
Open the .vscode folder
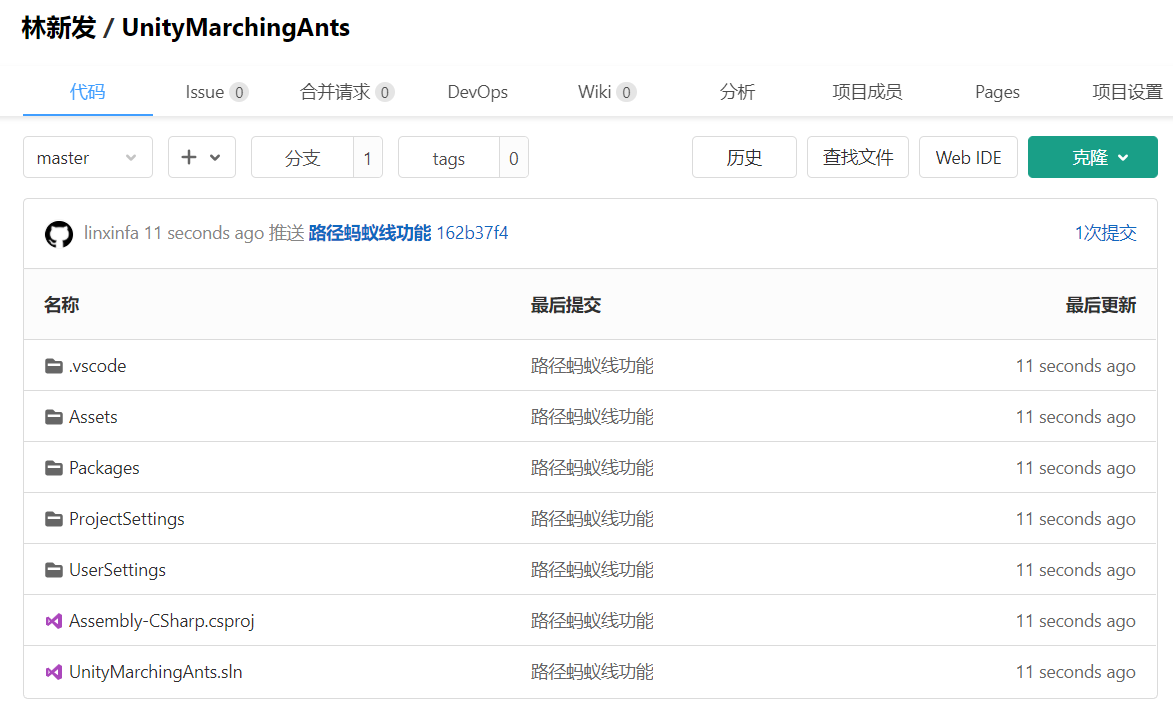pos(97,366)
